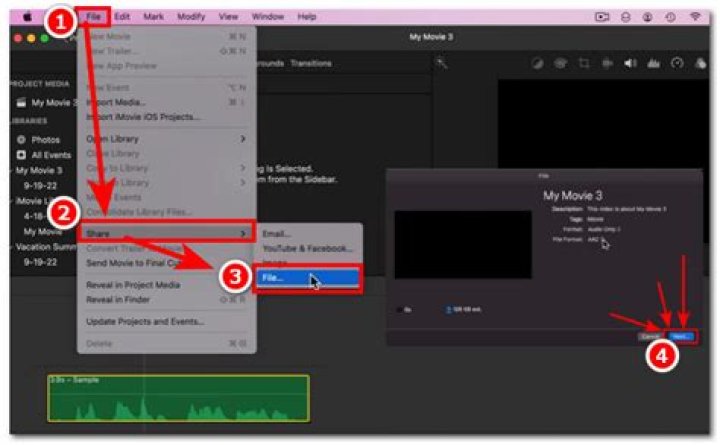Click the Apple menu logo
Image resolution: width=720 pixels, height=445 pixels.
28,17
